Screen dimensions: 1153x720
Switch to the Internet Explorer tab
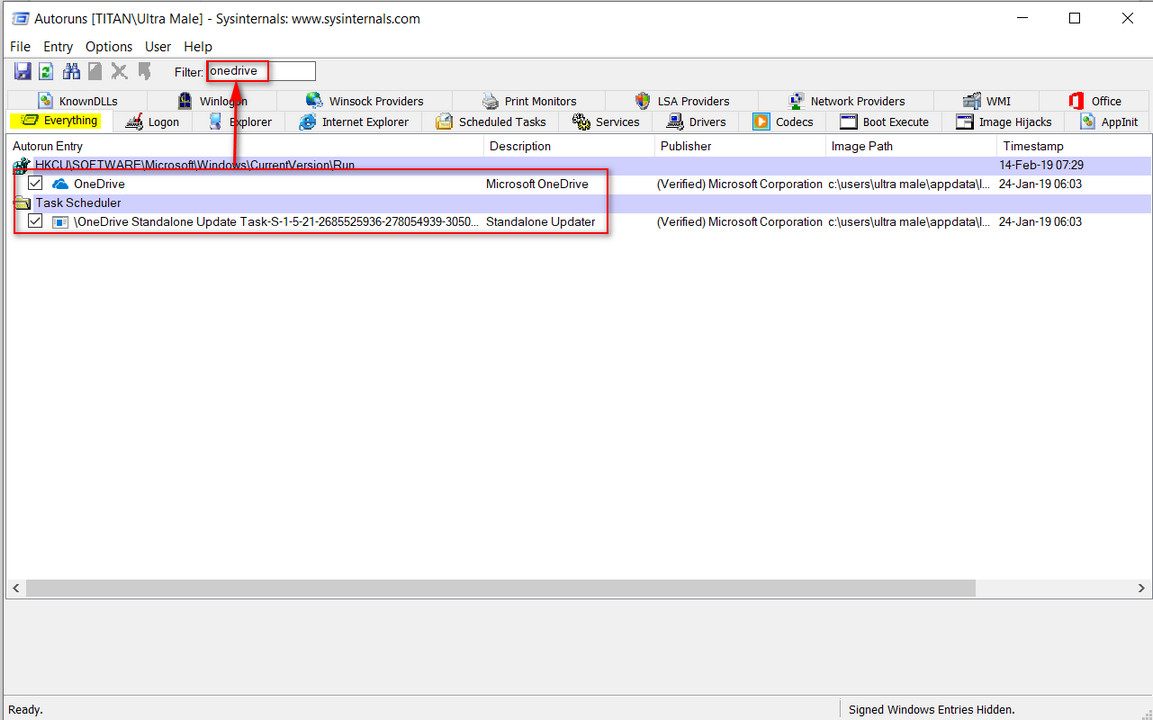tap(354, 122)
